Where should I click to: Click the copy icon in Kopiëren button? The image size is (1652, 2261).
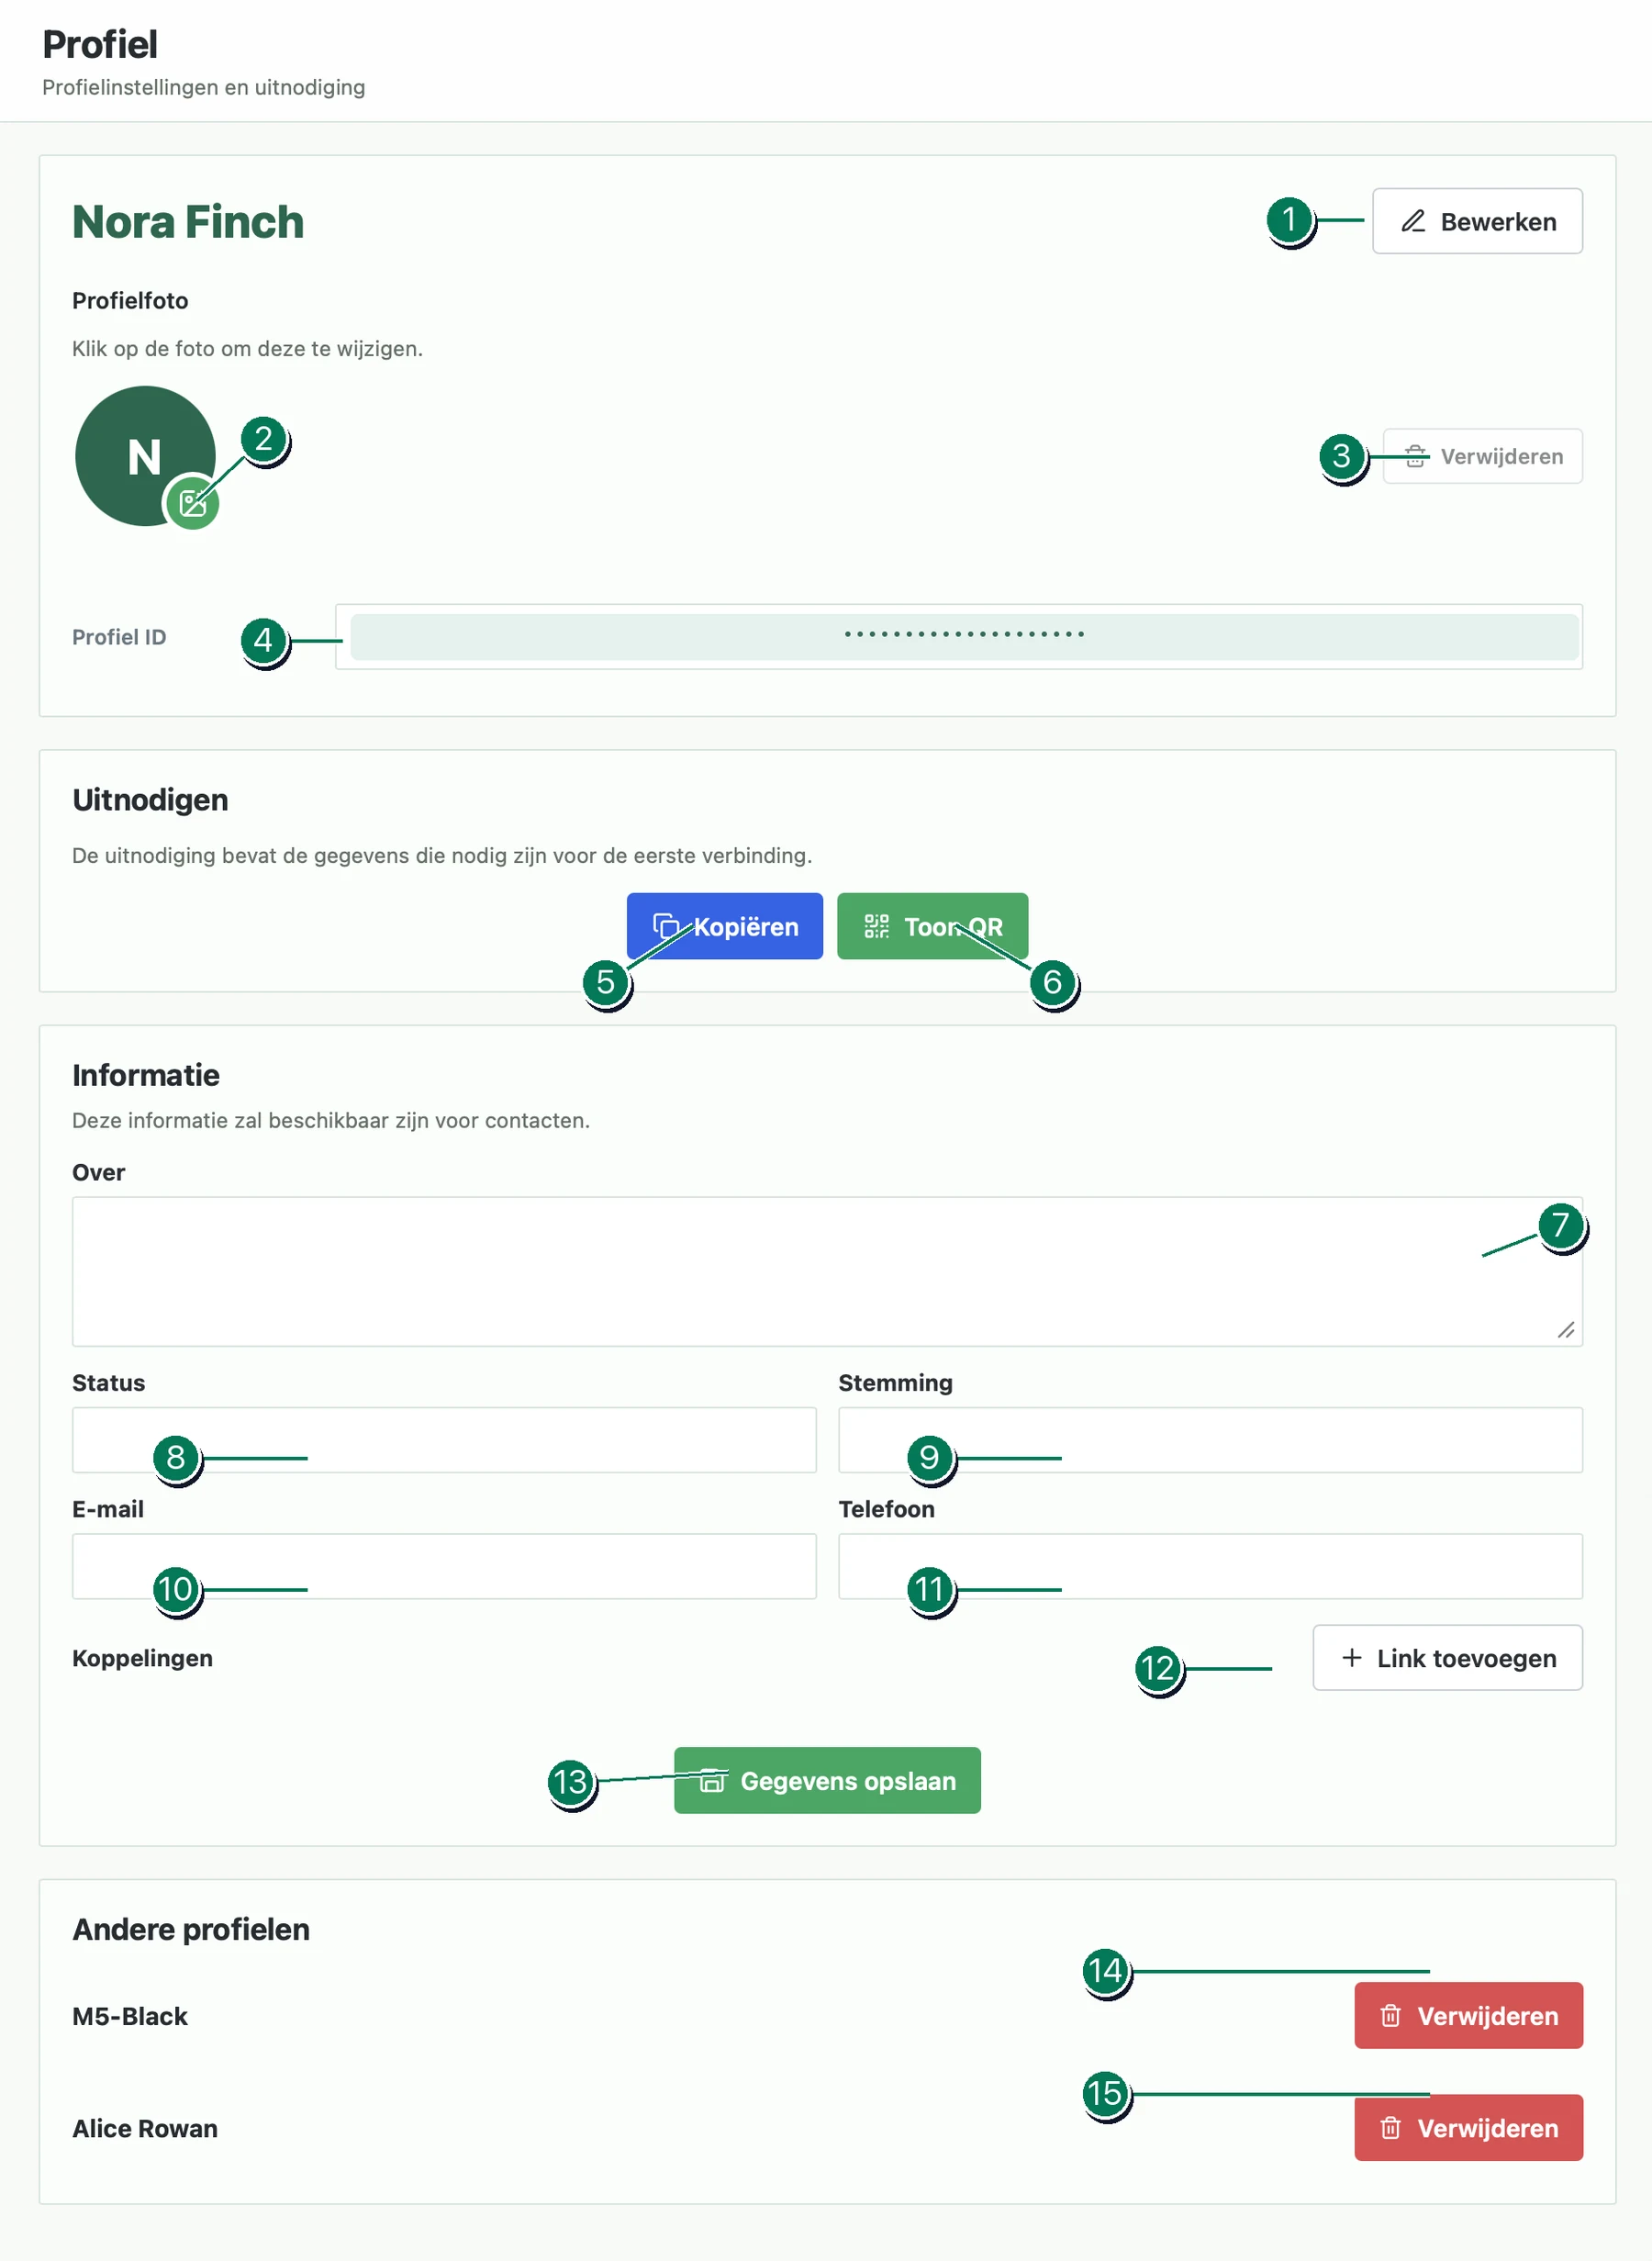point(666,926)
